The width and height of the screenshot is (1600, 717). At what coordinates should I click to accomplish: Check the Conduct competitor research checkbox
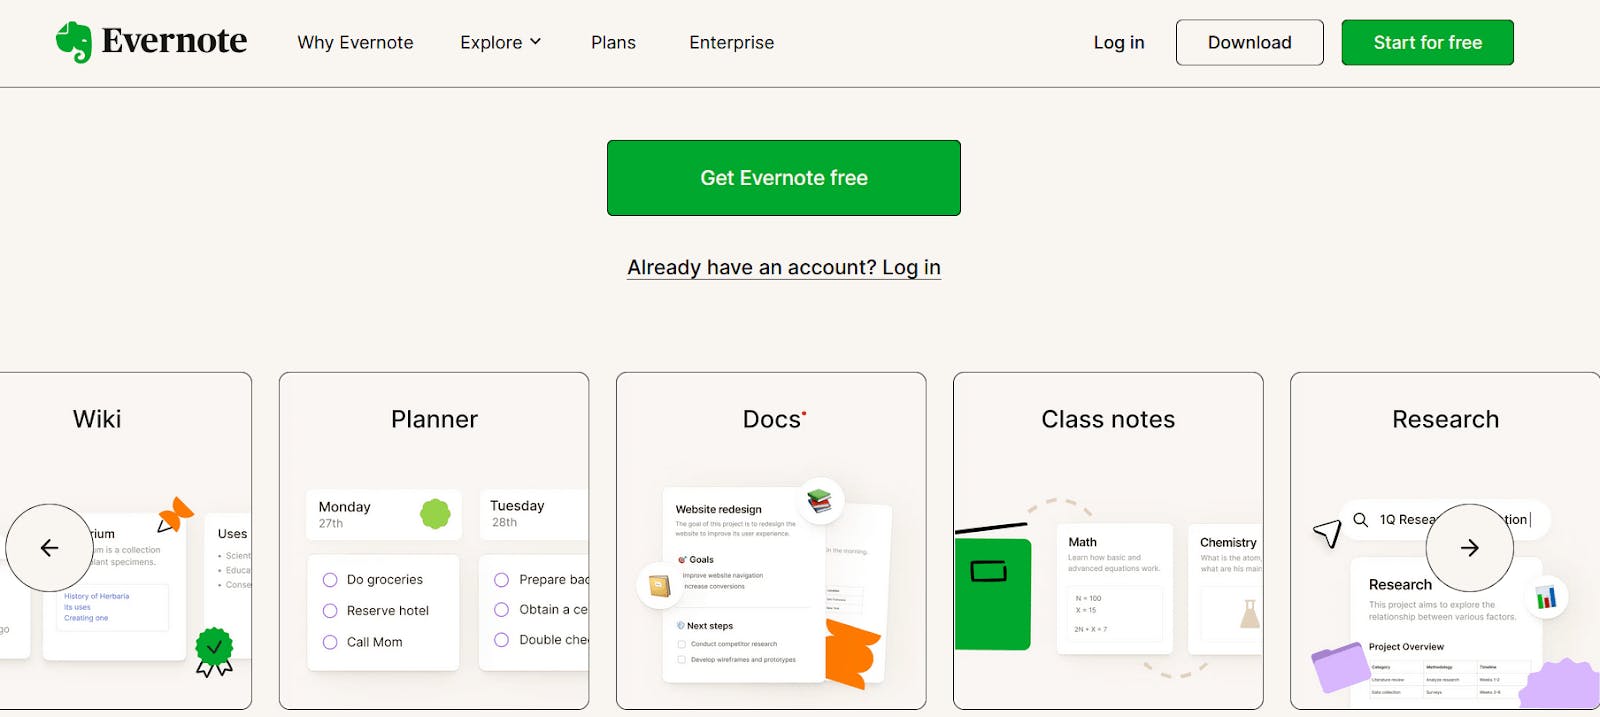tap(682, 644)
